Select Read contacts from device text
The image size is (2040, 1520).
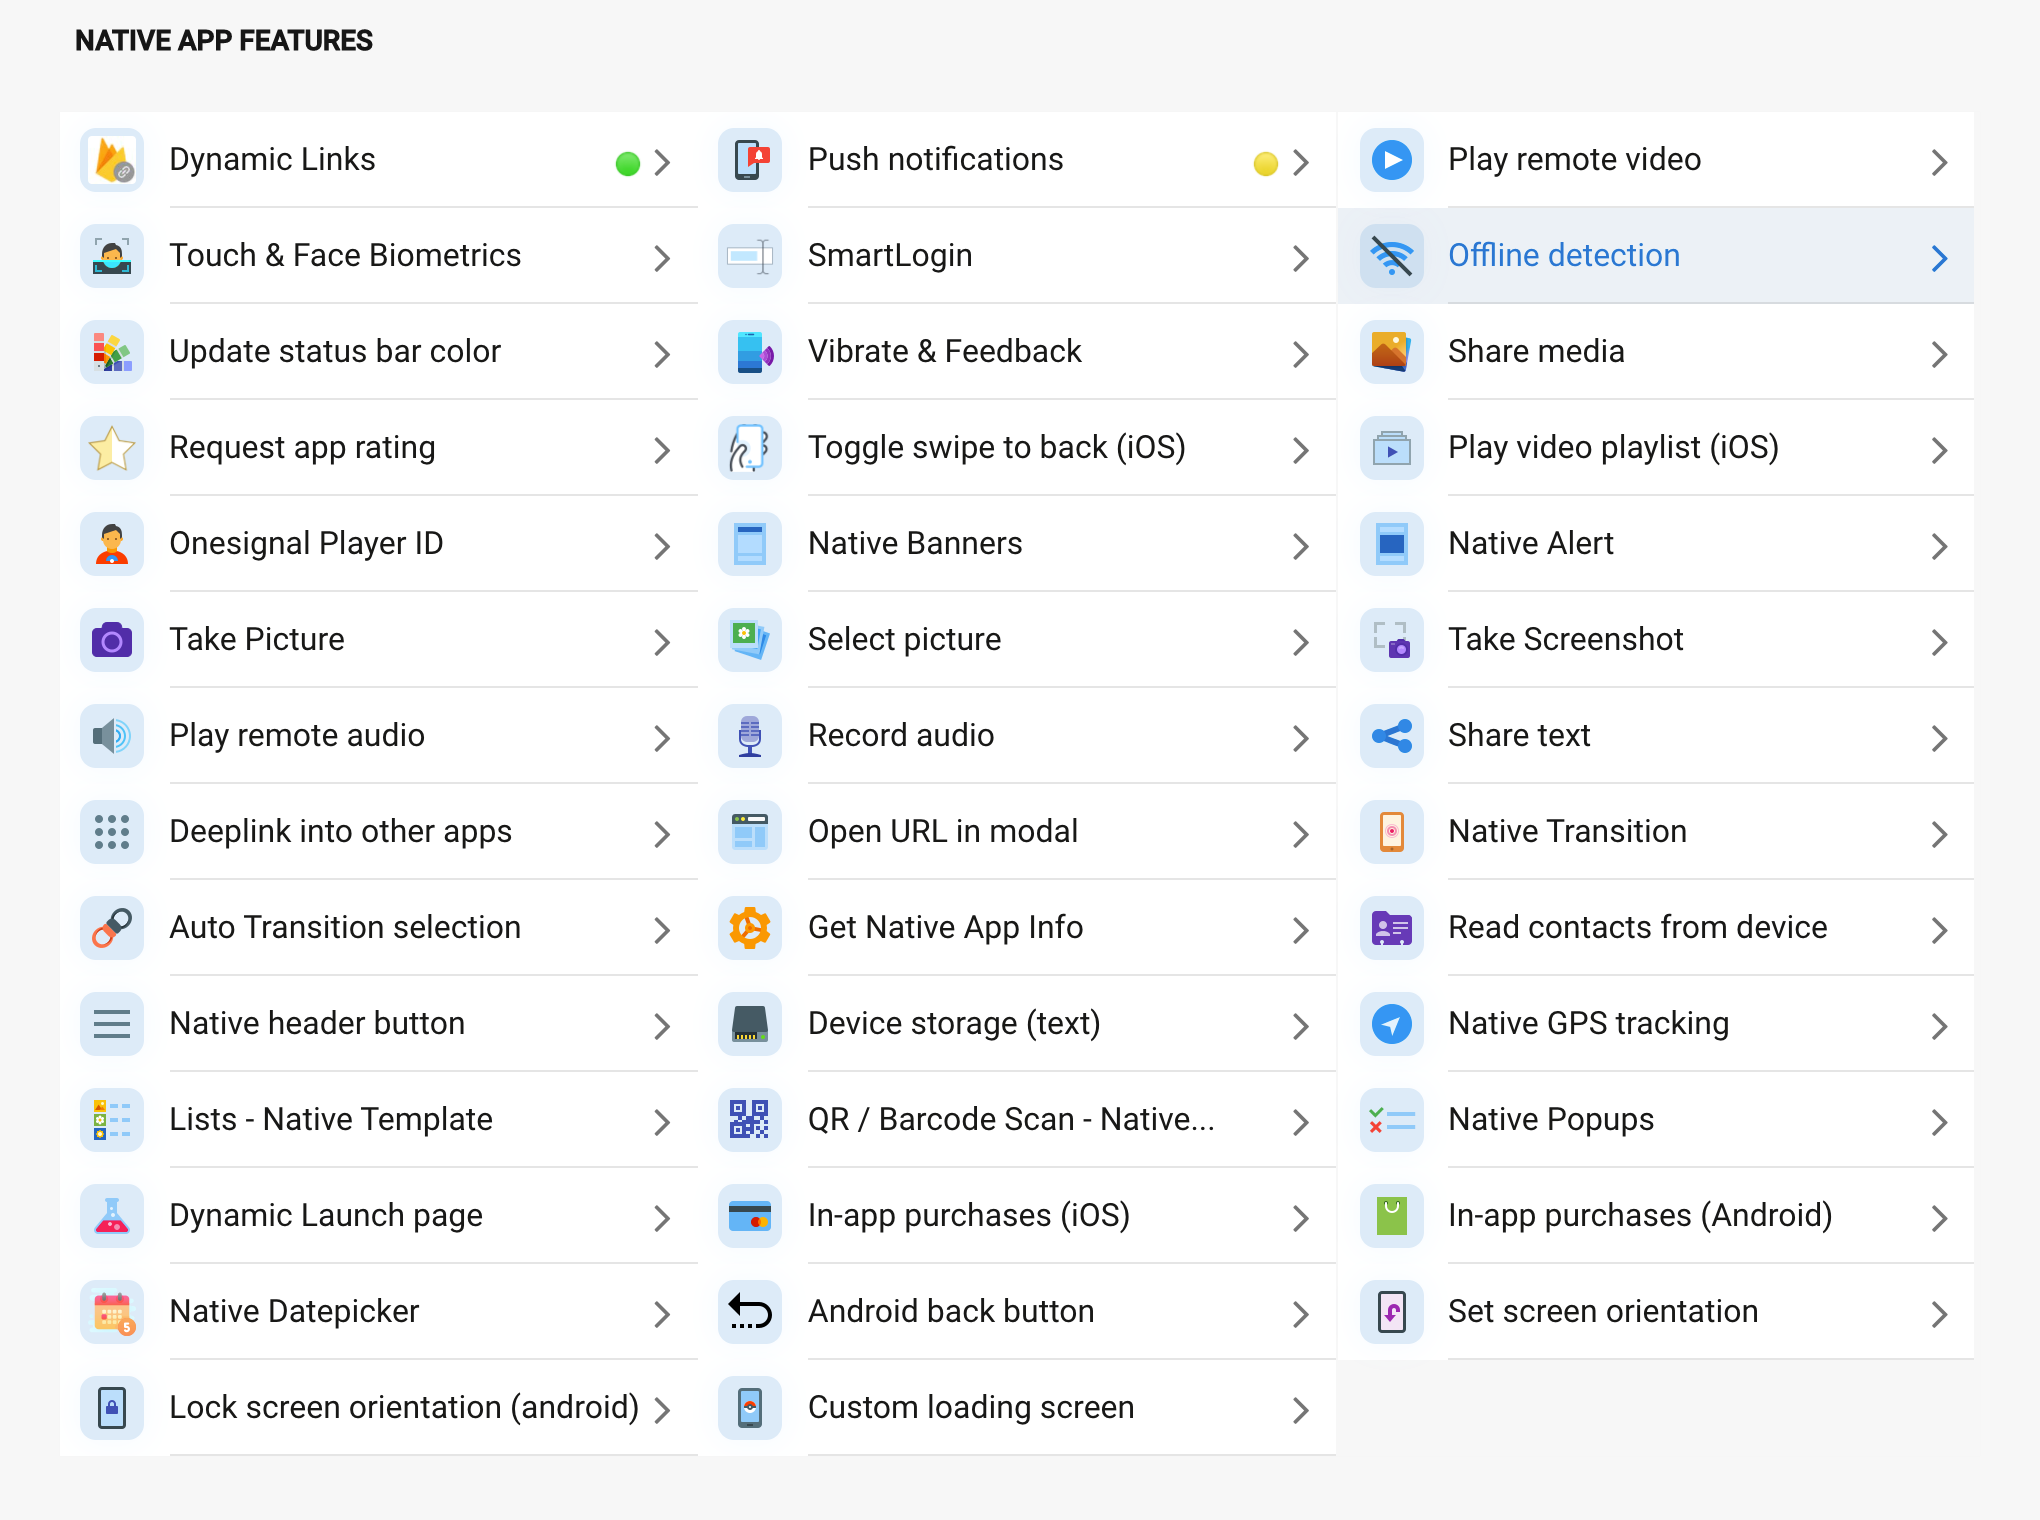1637,928
